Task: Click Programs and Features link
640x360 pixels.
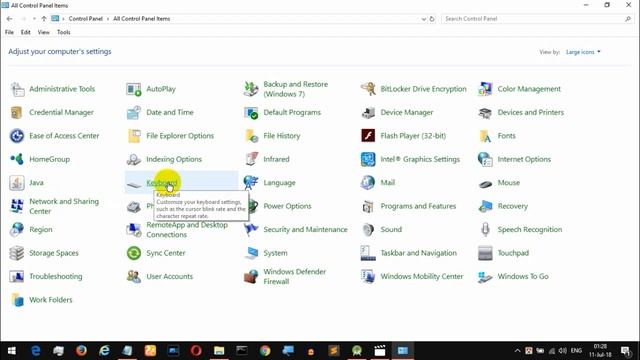Action: pyautogui.click(x=418, y=206)
